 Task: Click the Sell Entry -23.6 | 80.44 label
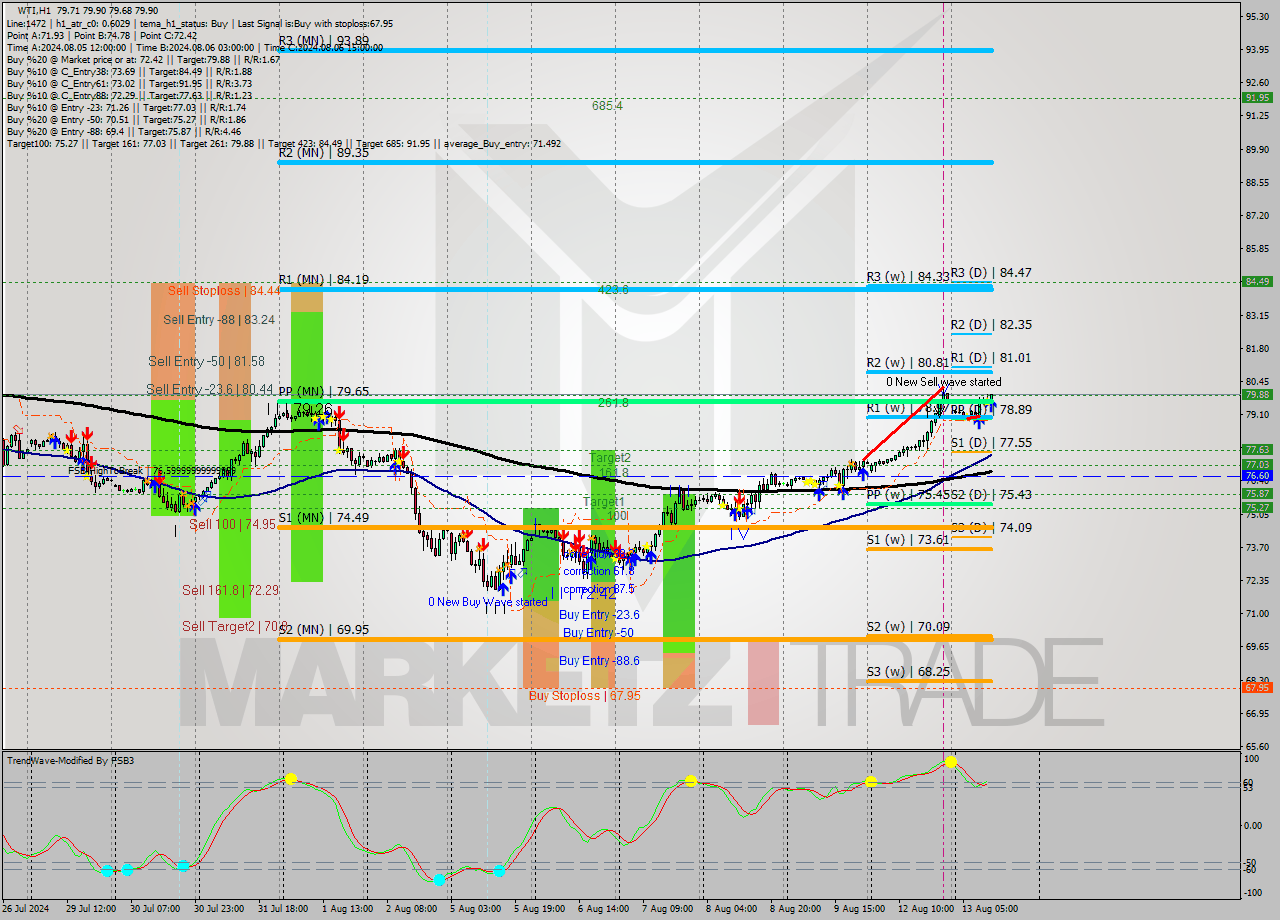click(210, 389)
